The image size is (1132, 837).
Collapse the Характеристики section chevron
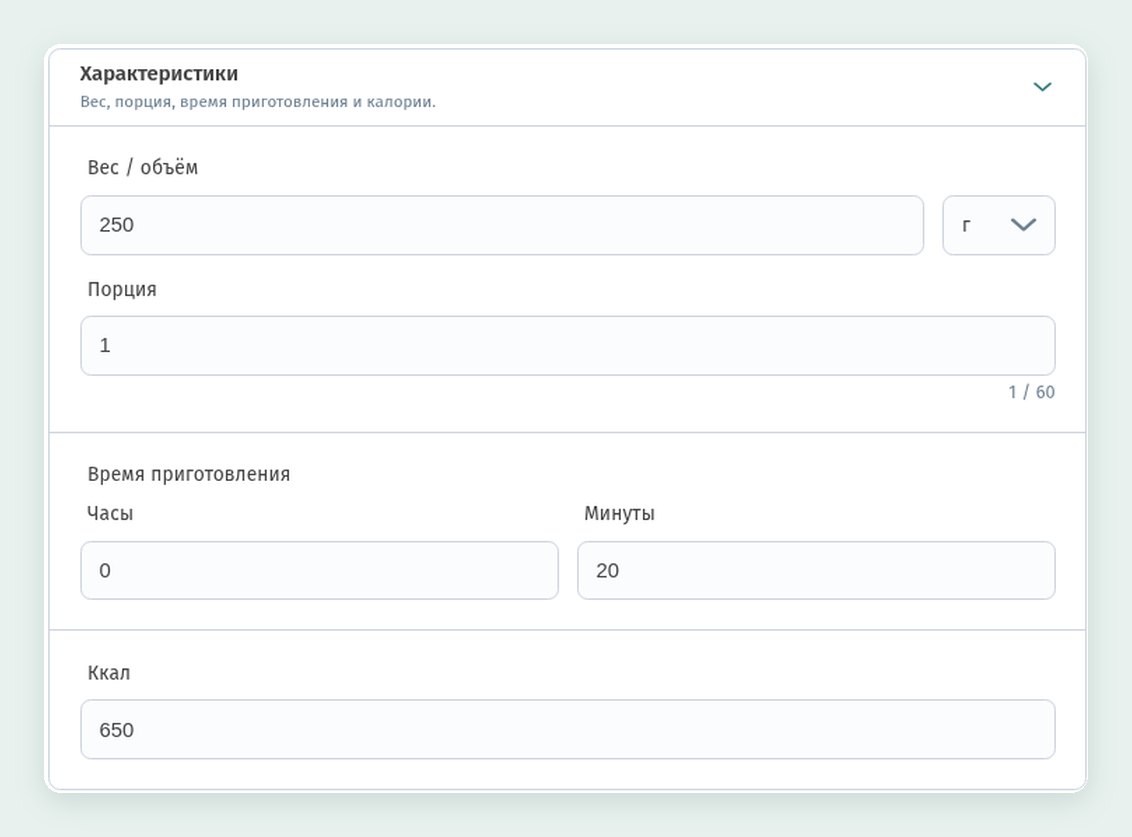pyautogui.click(x=1042, y=87)
